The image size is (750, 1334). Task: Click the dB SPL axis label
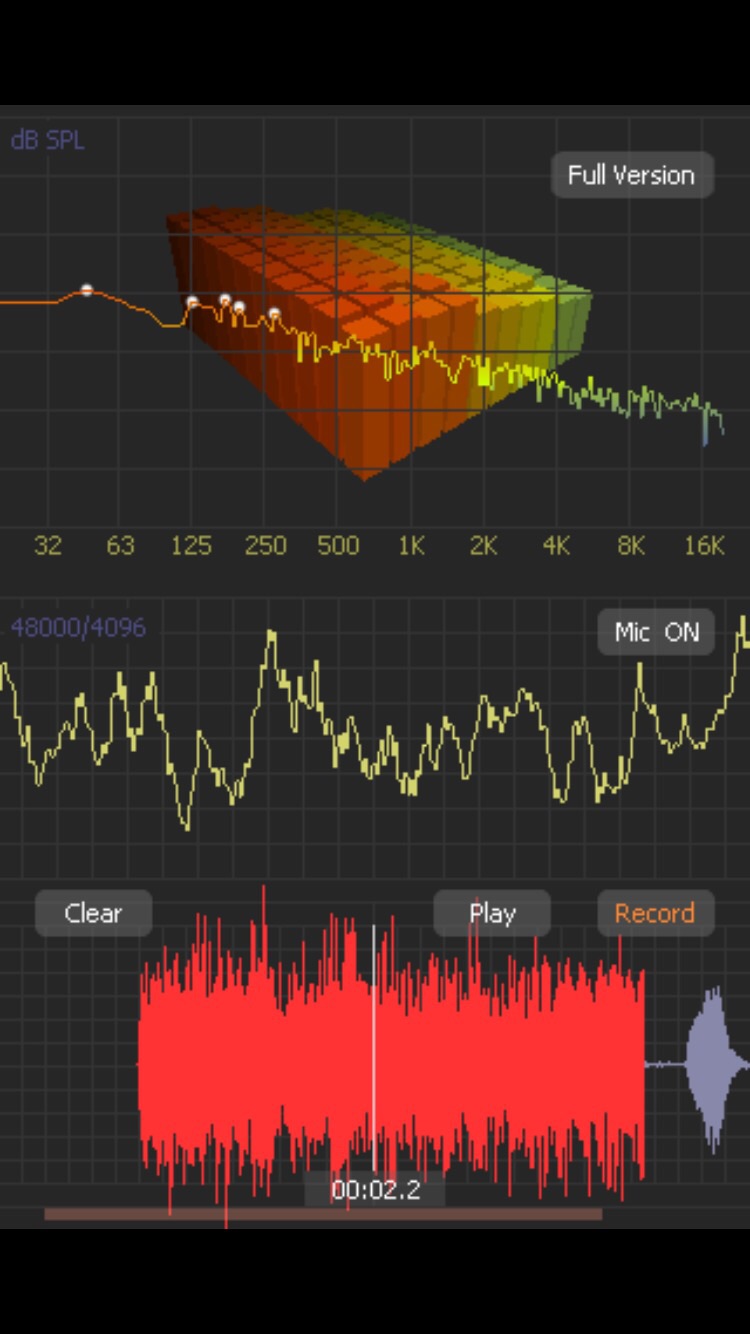[x=47, y=140]
